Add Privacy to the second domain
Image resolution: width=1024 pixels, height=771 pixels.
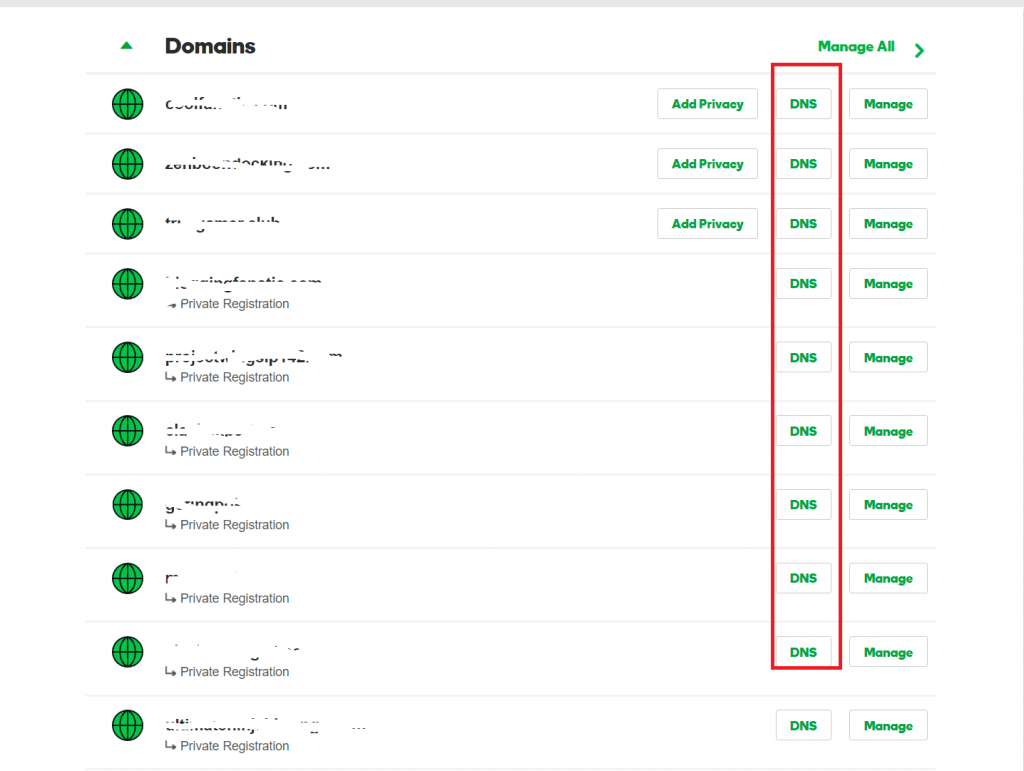pyautogui.click(x=707, y=164)
